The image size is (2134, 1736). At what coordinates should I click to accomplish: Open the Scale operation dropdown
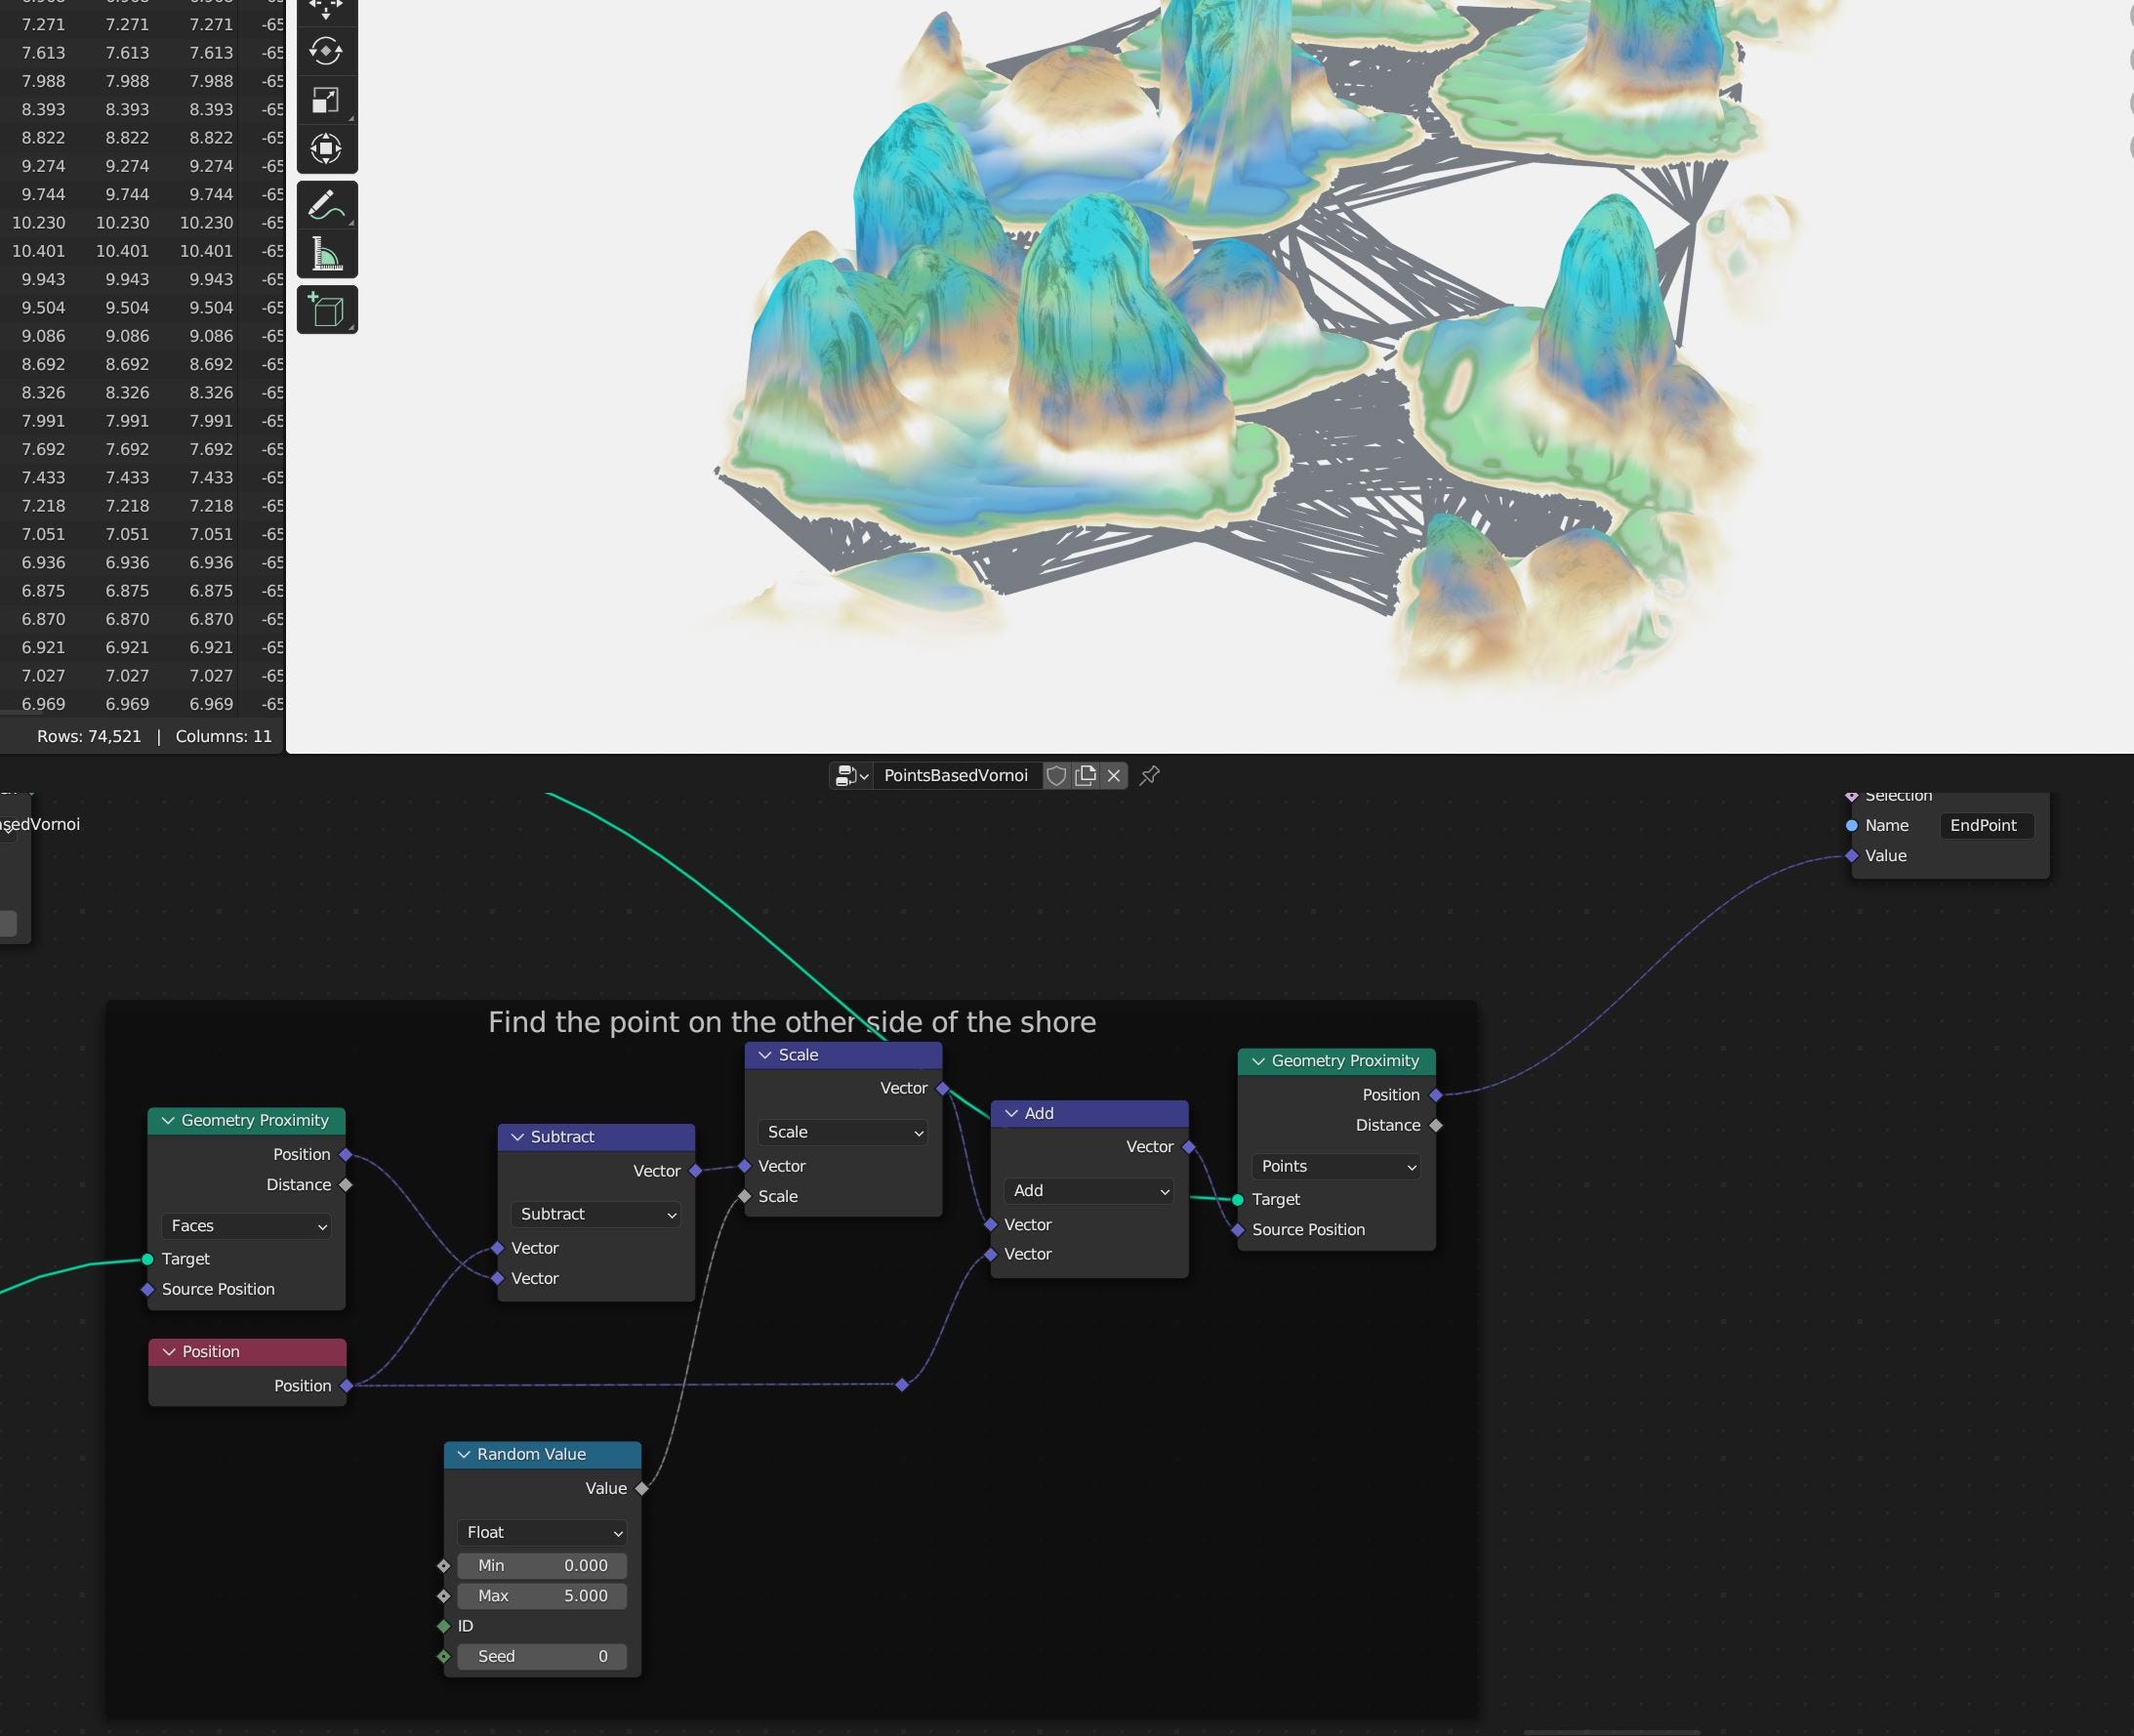pos(843,1132)
